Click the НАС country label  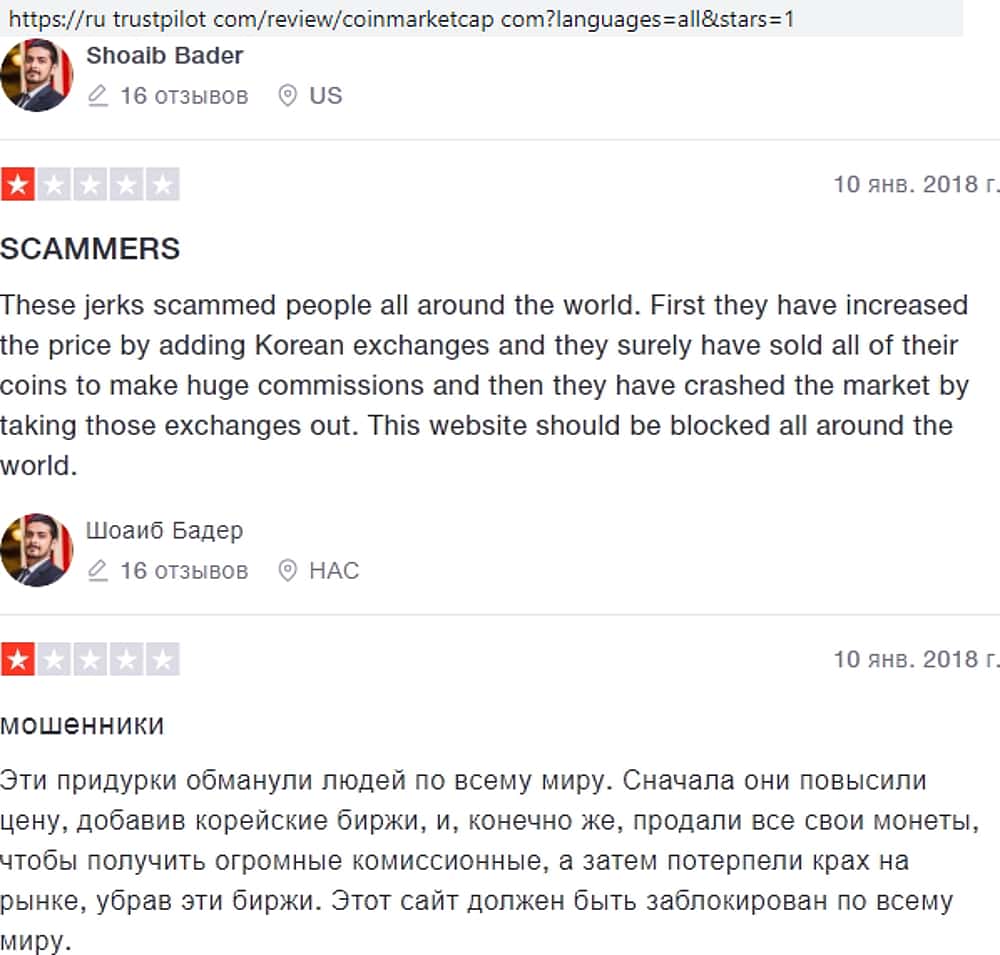tap(334, 571)
